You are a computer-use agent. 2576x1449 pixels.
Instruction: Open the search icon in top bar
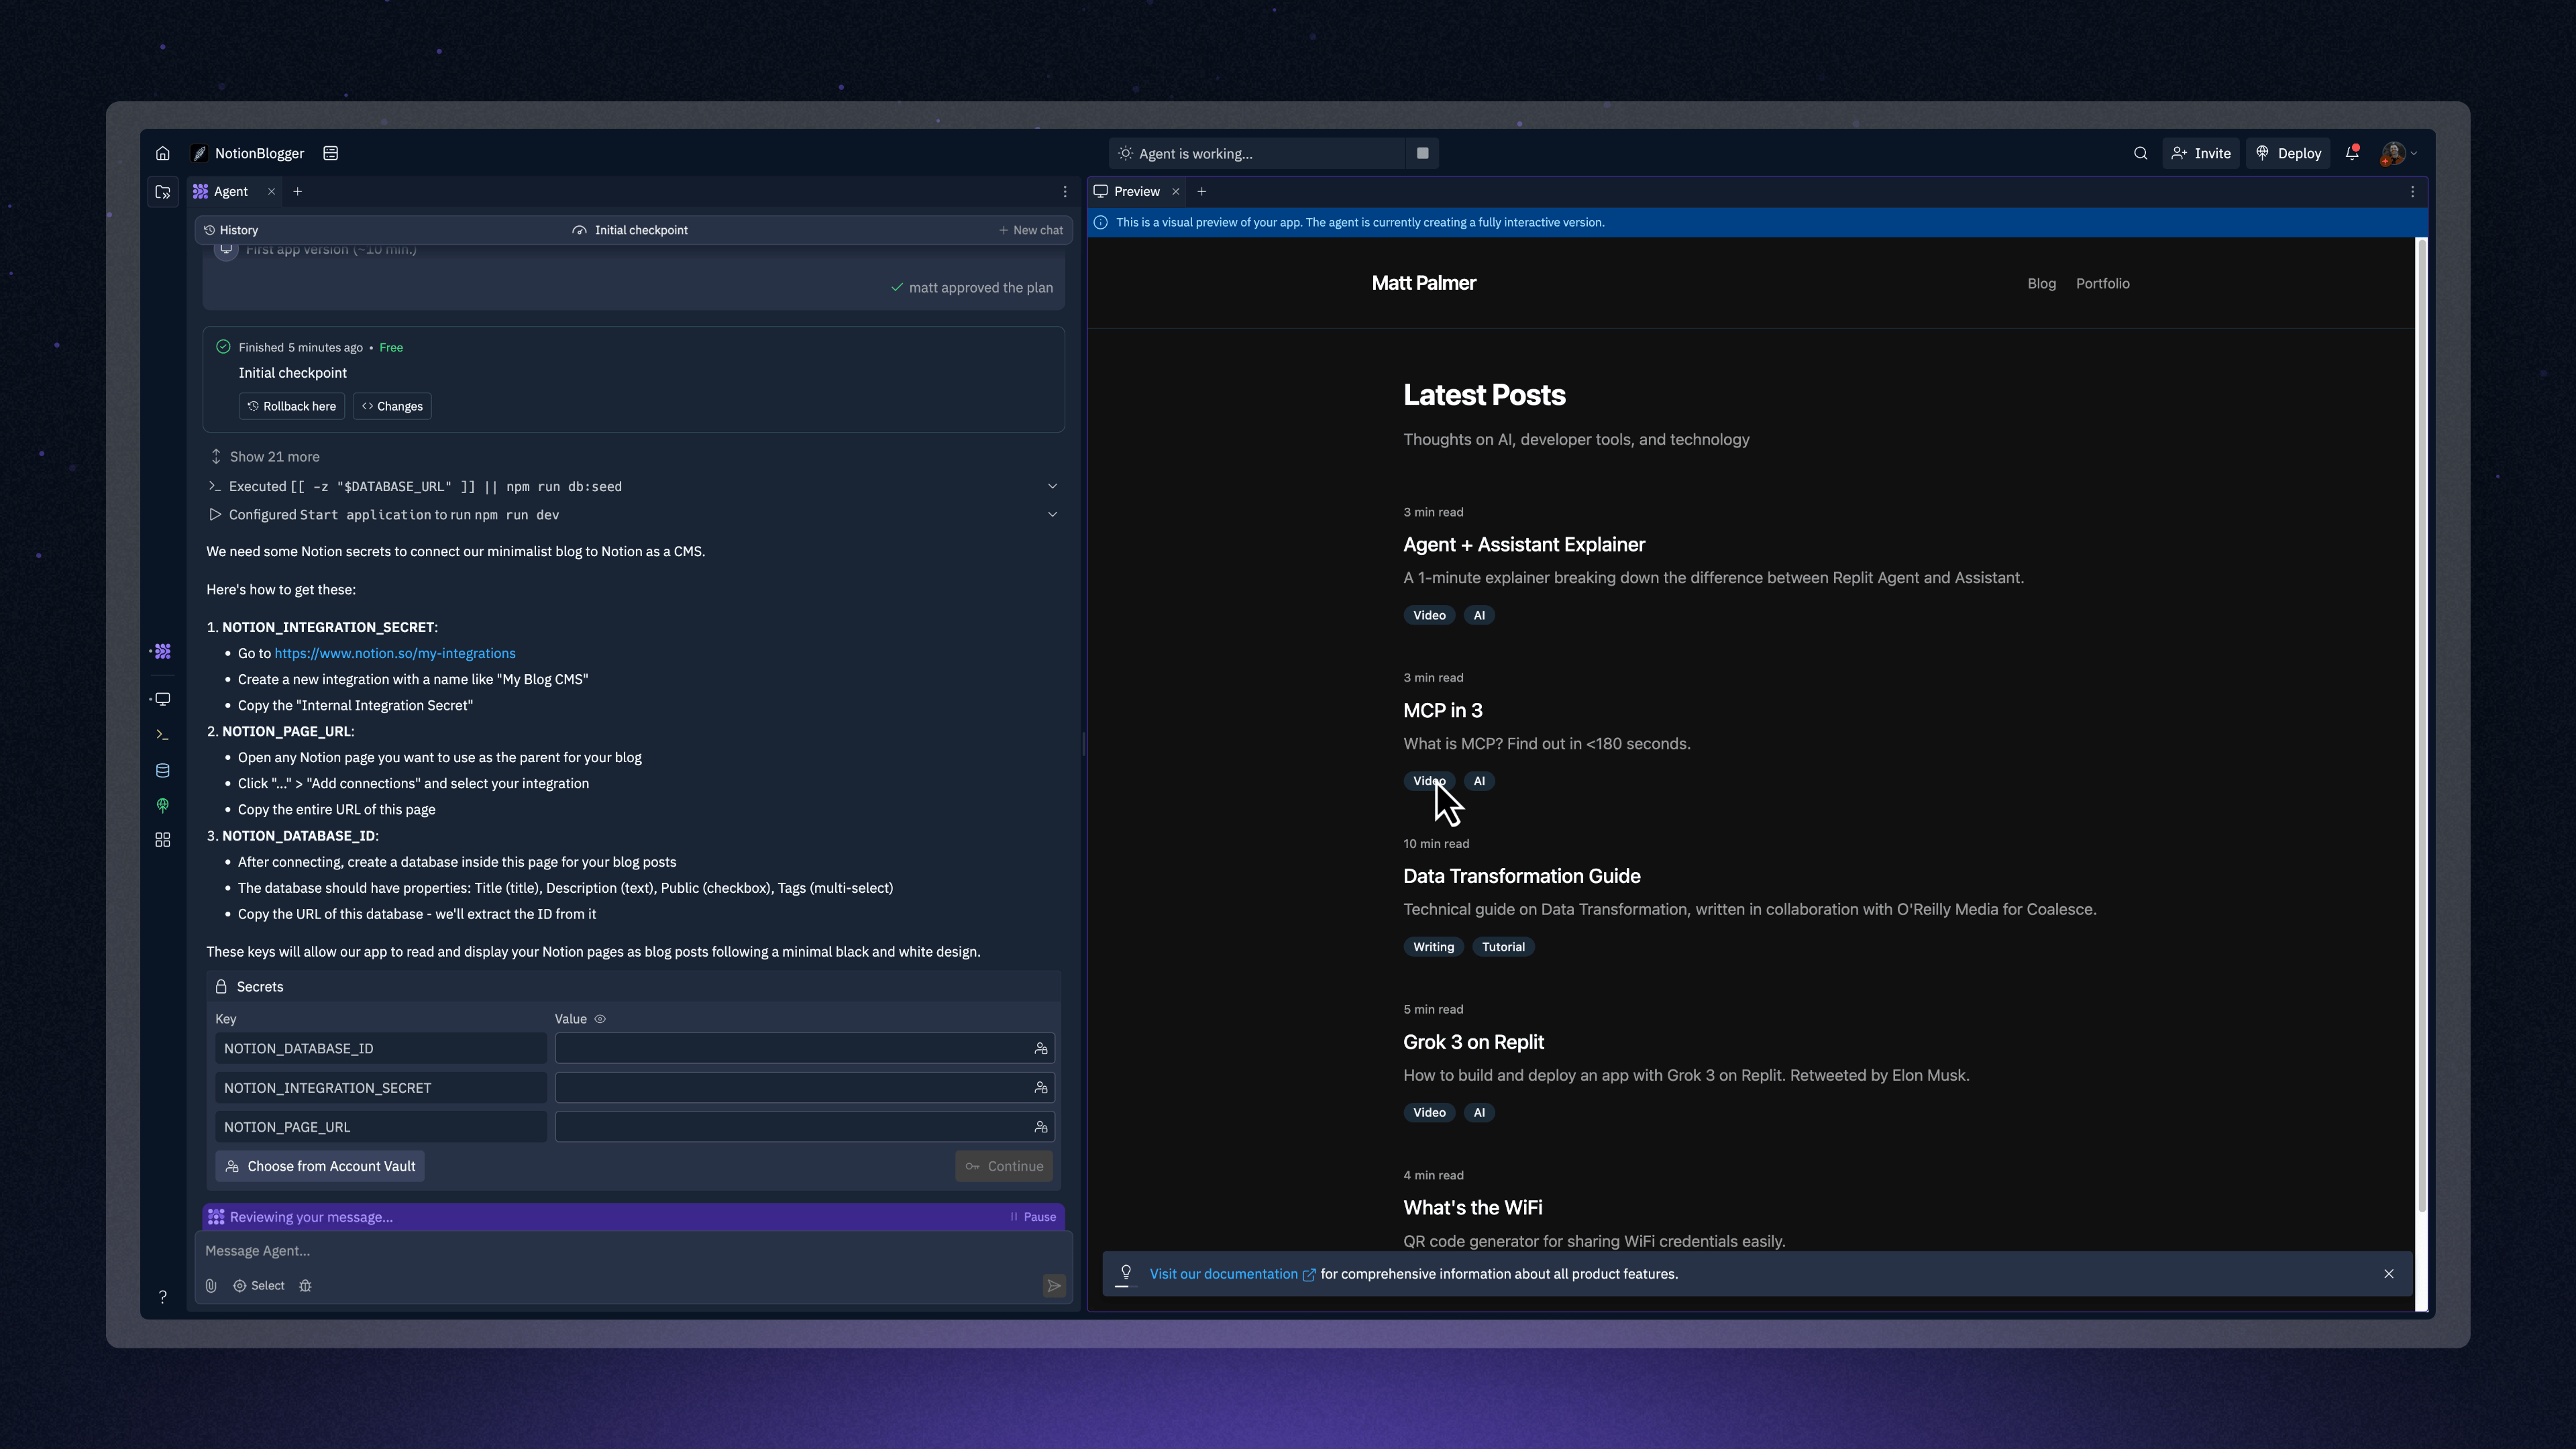click(x=2140, y=153)
